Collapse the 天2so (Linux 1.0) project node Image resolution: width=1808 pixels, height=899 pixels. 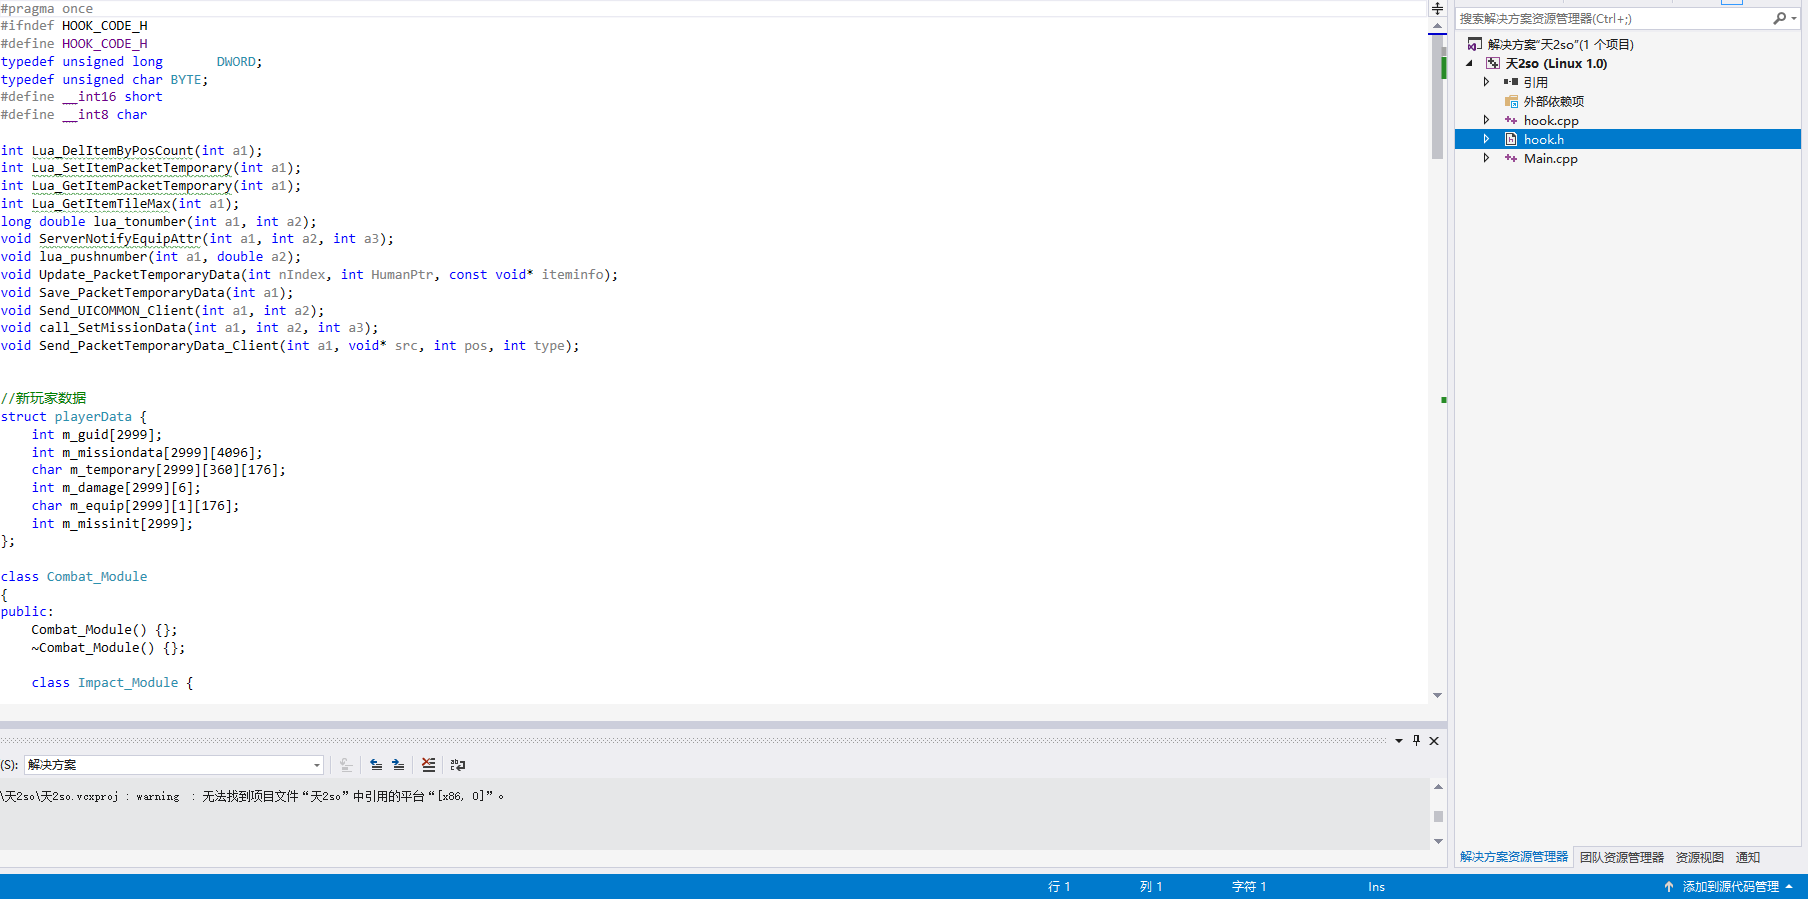click(1469, 63)
